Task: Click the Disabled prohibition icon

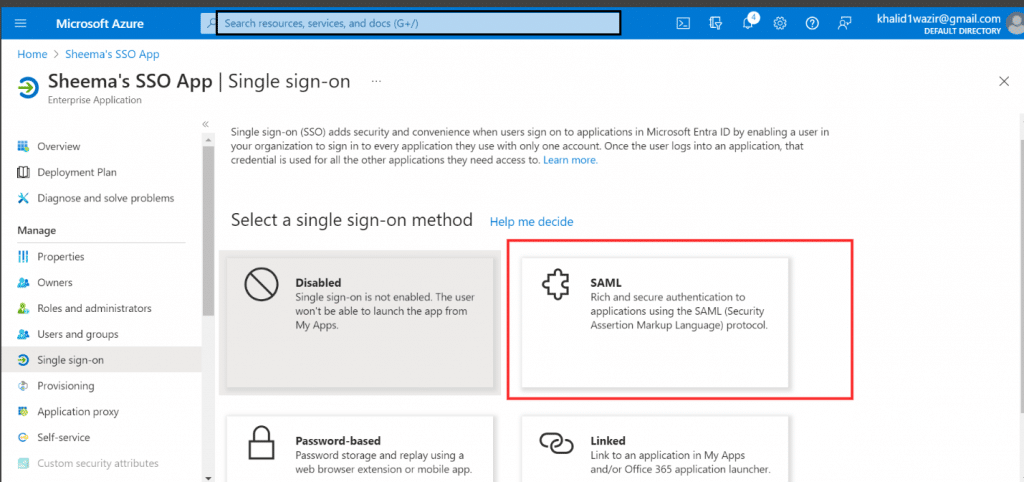Action: pos(262,286)
